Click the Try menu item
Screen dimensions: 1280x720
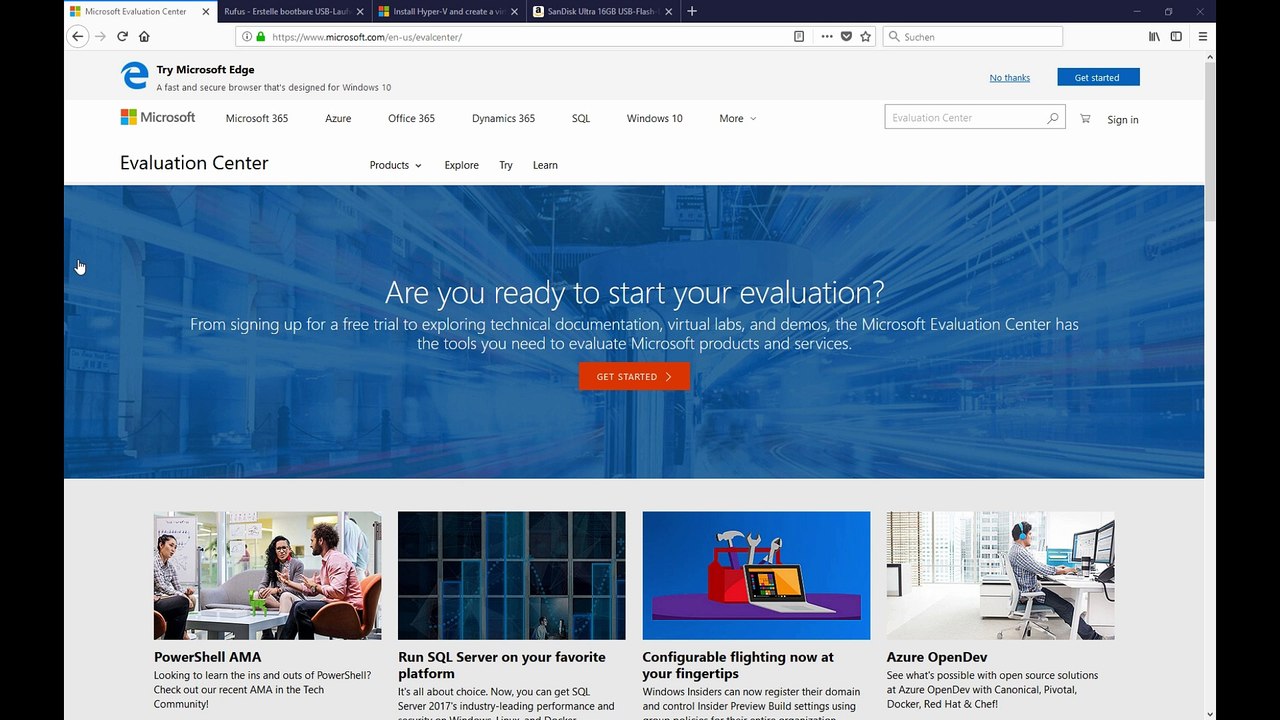pos(506,165)
